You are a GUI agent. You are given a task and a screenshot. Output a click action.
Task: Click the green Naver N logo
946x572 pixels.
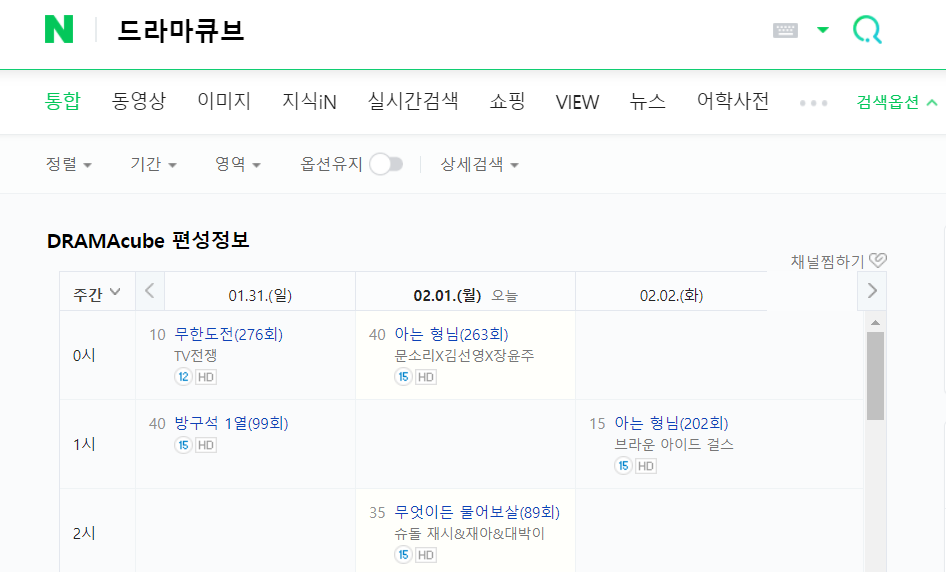(59, 30)
